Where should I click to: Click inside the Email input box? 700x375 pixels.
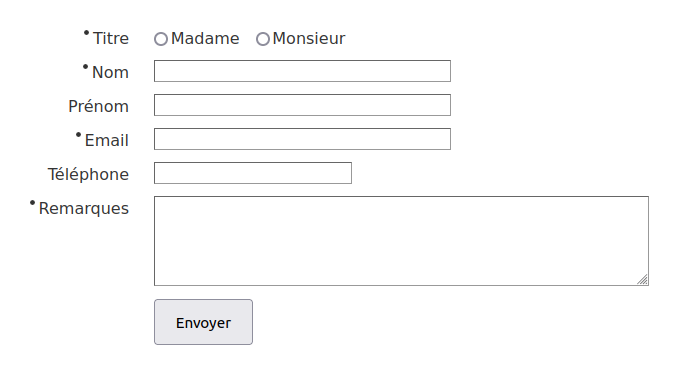click(x=302, y=139)
